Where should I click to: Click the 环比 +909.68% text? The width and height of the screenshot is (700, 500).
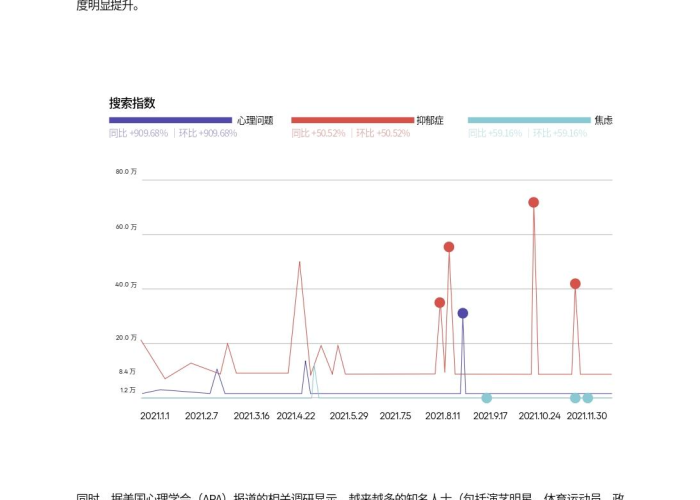pos(208,133)
